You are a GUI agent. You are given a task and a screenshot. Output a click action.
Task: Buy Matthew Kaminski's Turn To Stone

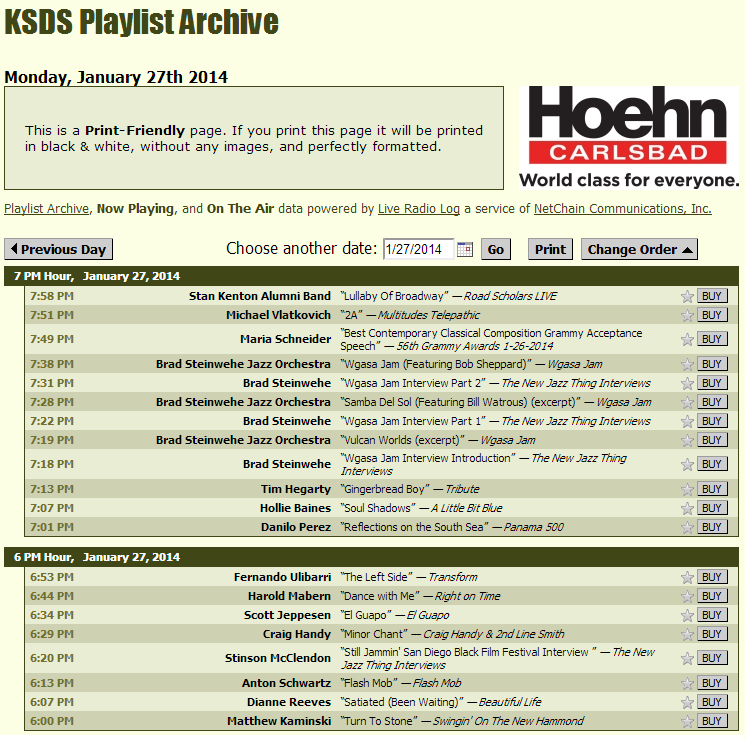(x=714, y=722)
